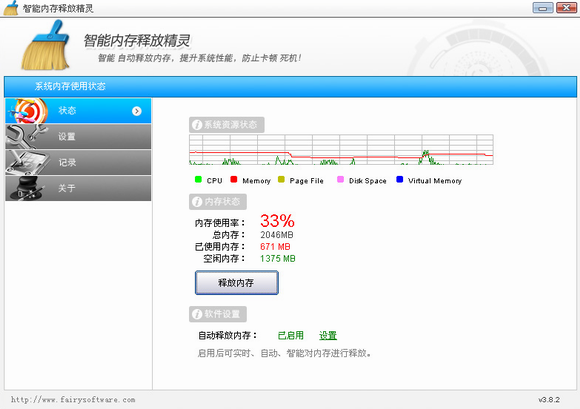Click the info icon on 内存状态 label

pyautogui.click(x=197, y=202)
